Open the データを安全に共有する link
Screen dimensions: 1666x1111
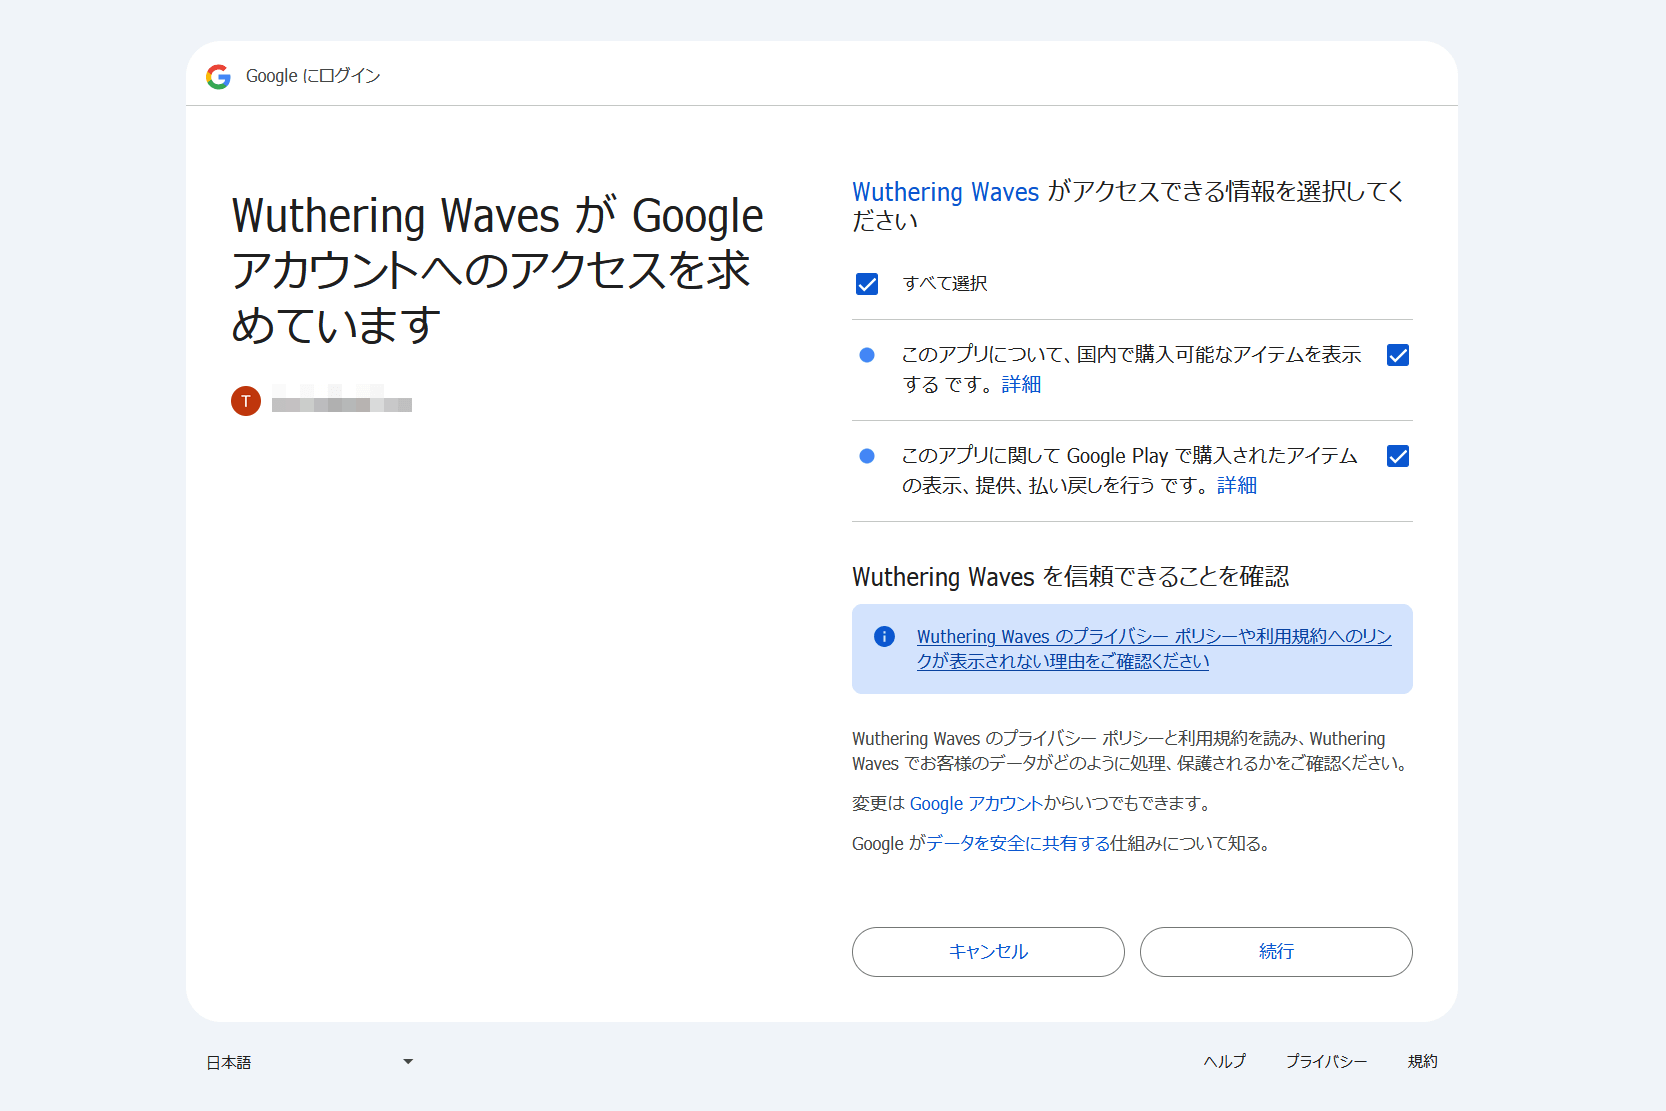[x=1018, y=844]
